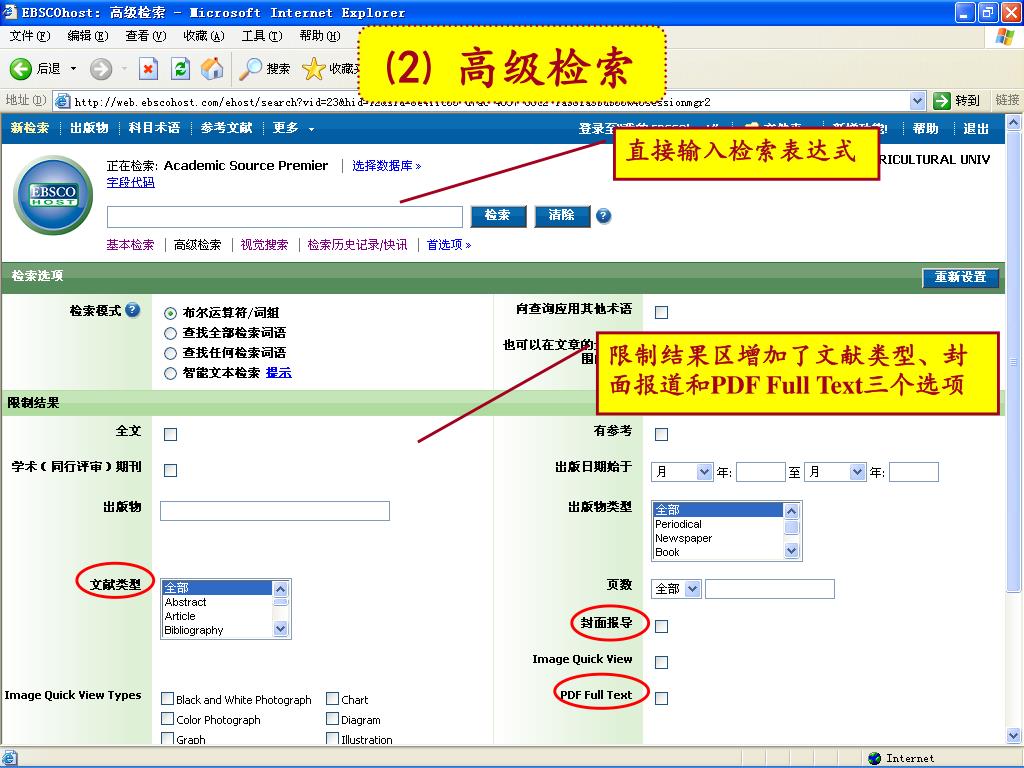This screenshot has width=1024, height=768.
Task: Open the 页数 全部 dropdown
Action: [x=692, y=589]
